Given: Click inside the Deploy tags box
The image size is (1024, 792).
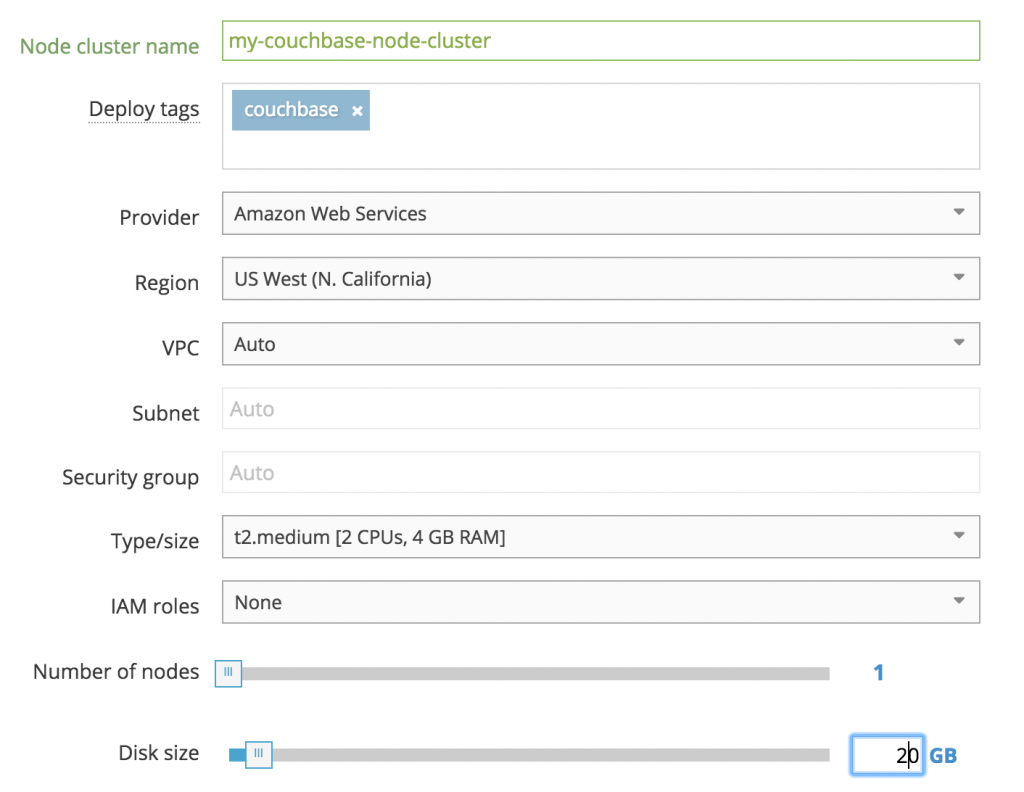Looking at the screenshot, I should [x=601, y=126].
